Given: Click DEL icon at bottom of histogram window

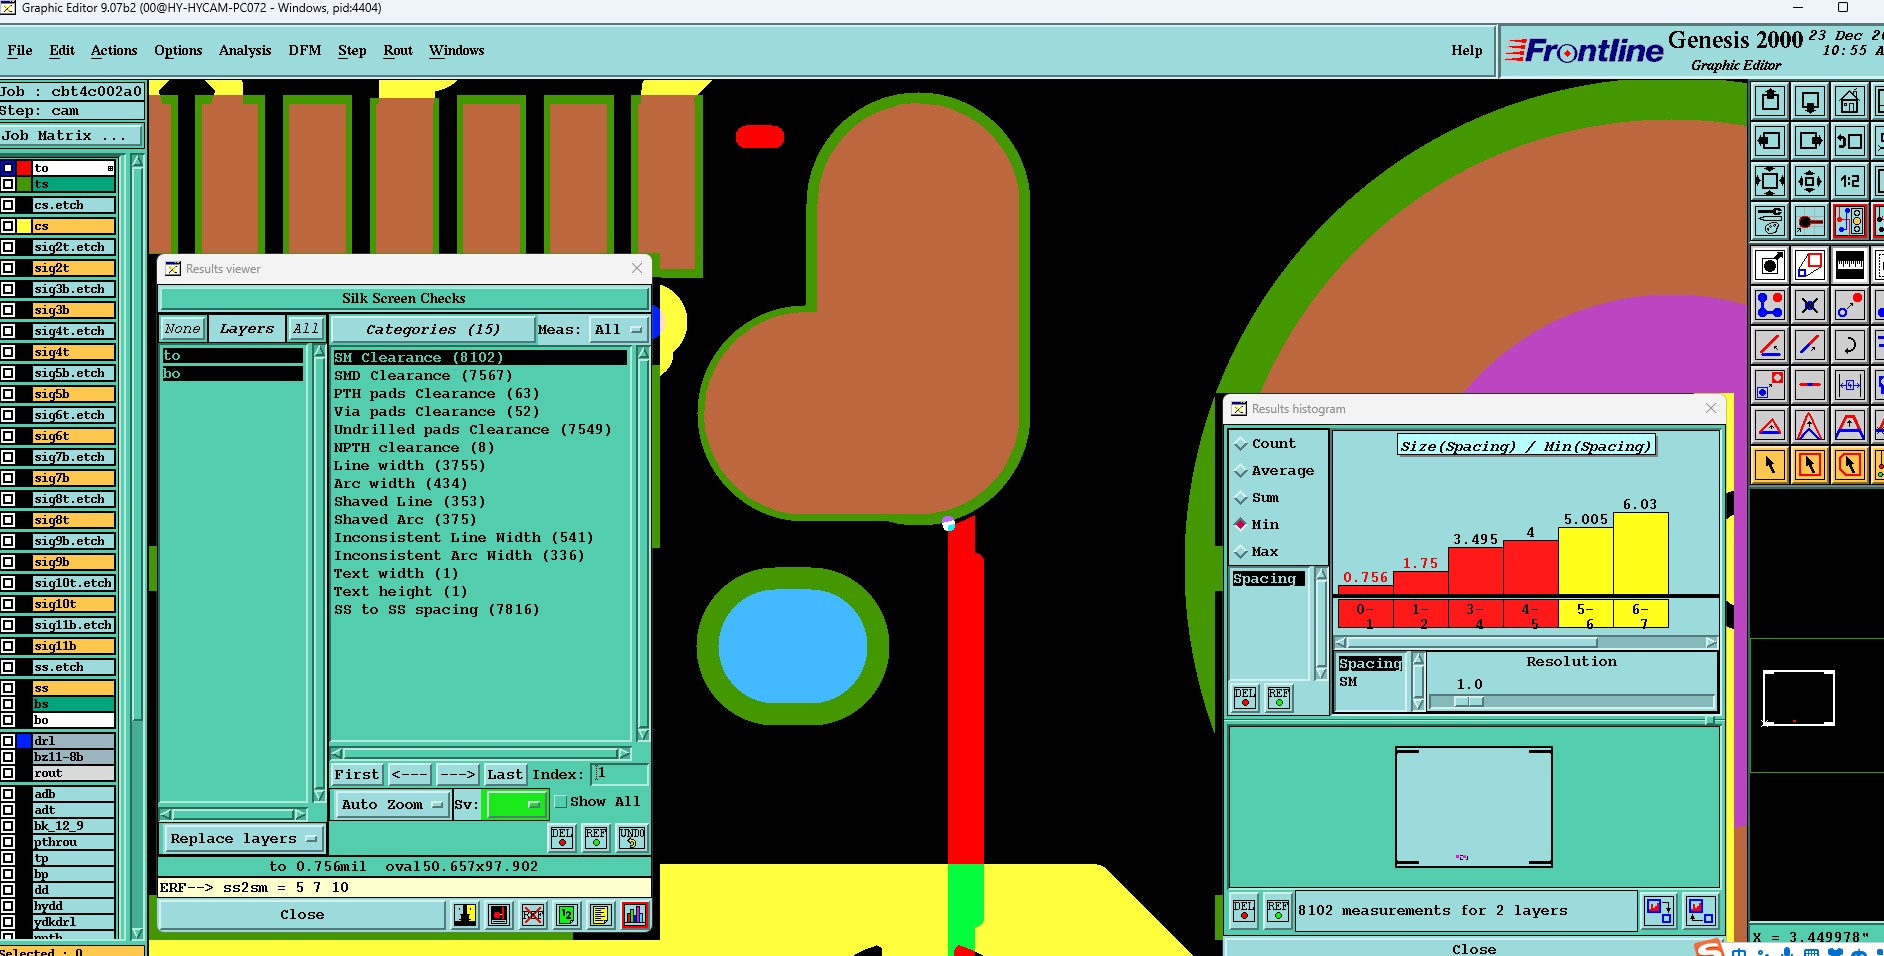Looking at the screenshot, I should (x=1244, y=910).
